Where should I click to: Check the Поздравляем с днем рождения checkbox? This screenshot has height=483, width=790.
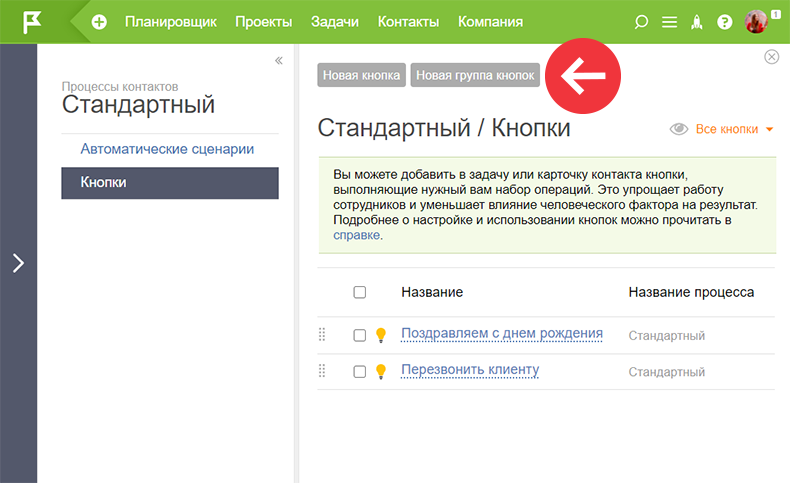pyautogui.click(x=360, y=335)
